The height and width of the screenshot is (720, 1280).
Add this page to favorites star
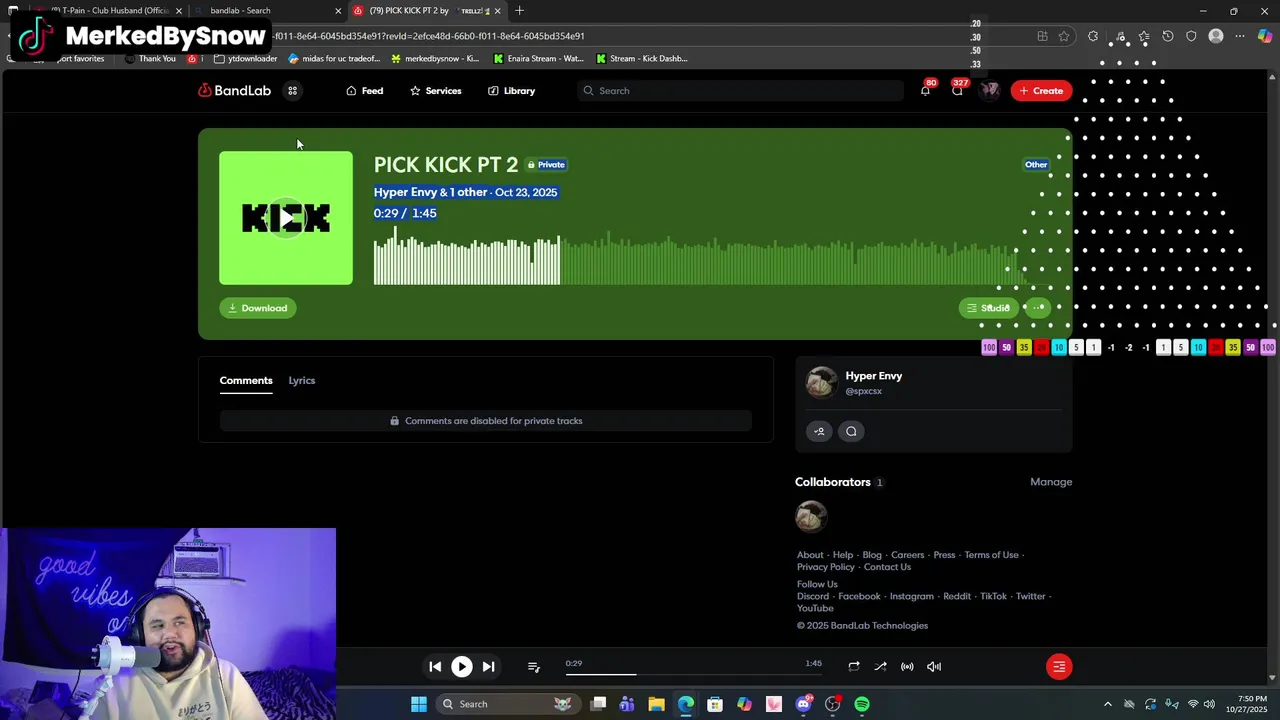click(1064, 36)
